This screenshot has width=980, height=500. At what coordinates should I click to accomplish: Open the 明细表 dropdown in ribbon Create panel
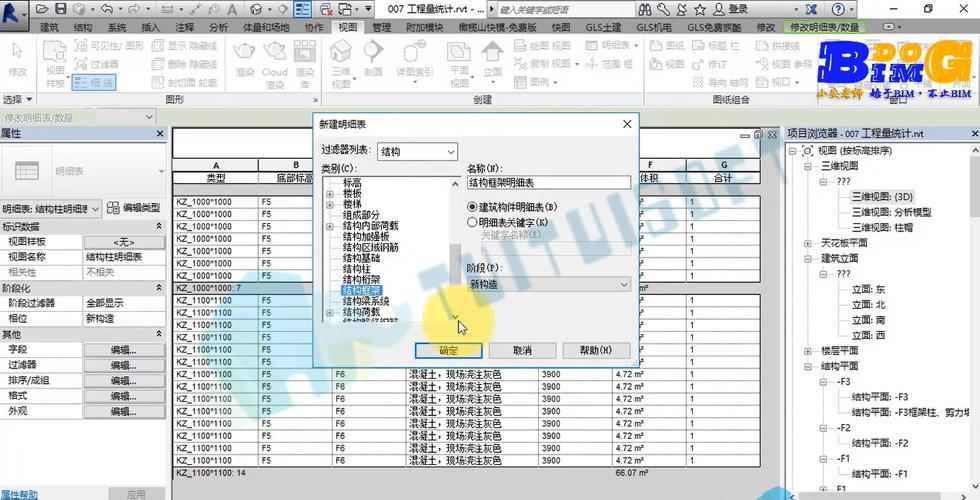tap(612, 45)
